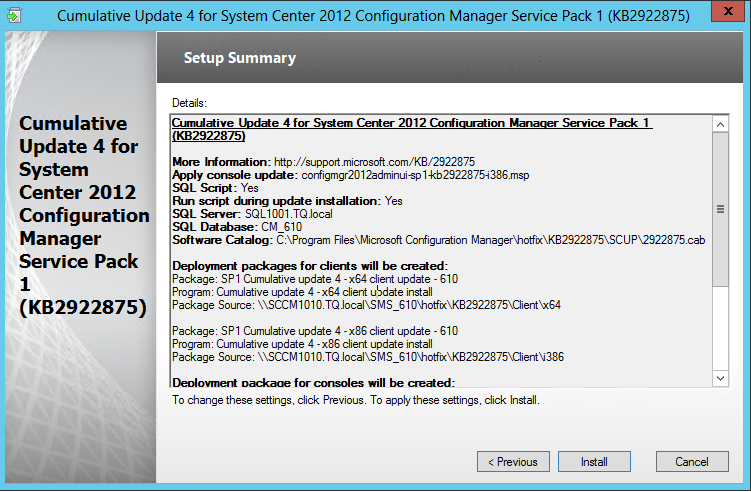
Task: Click the support.microsoft.com KB URL text
Action: point(374,161)
